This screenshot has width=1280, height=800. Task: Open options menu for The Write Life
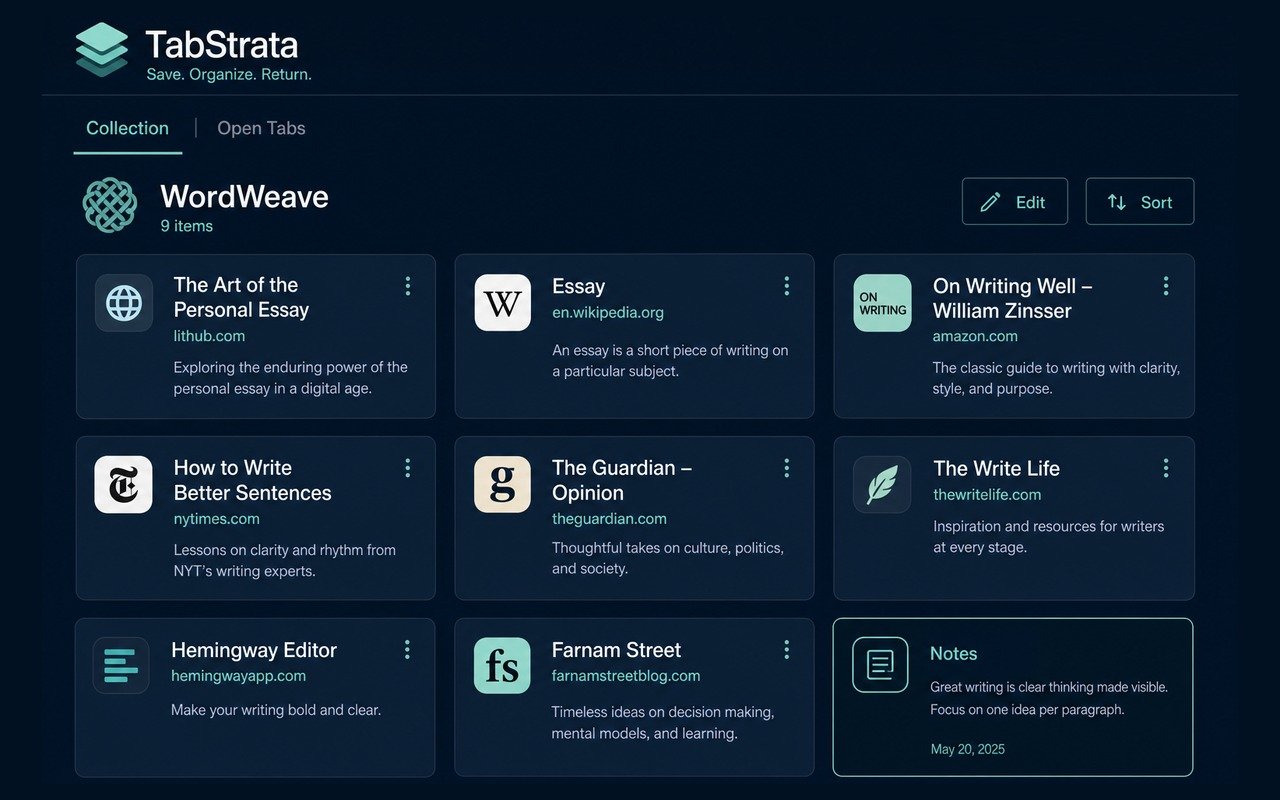(x=1165, y=468)
